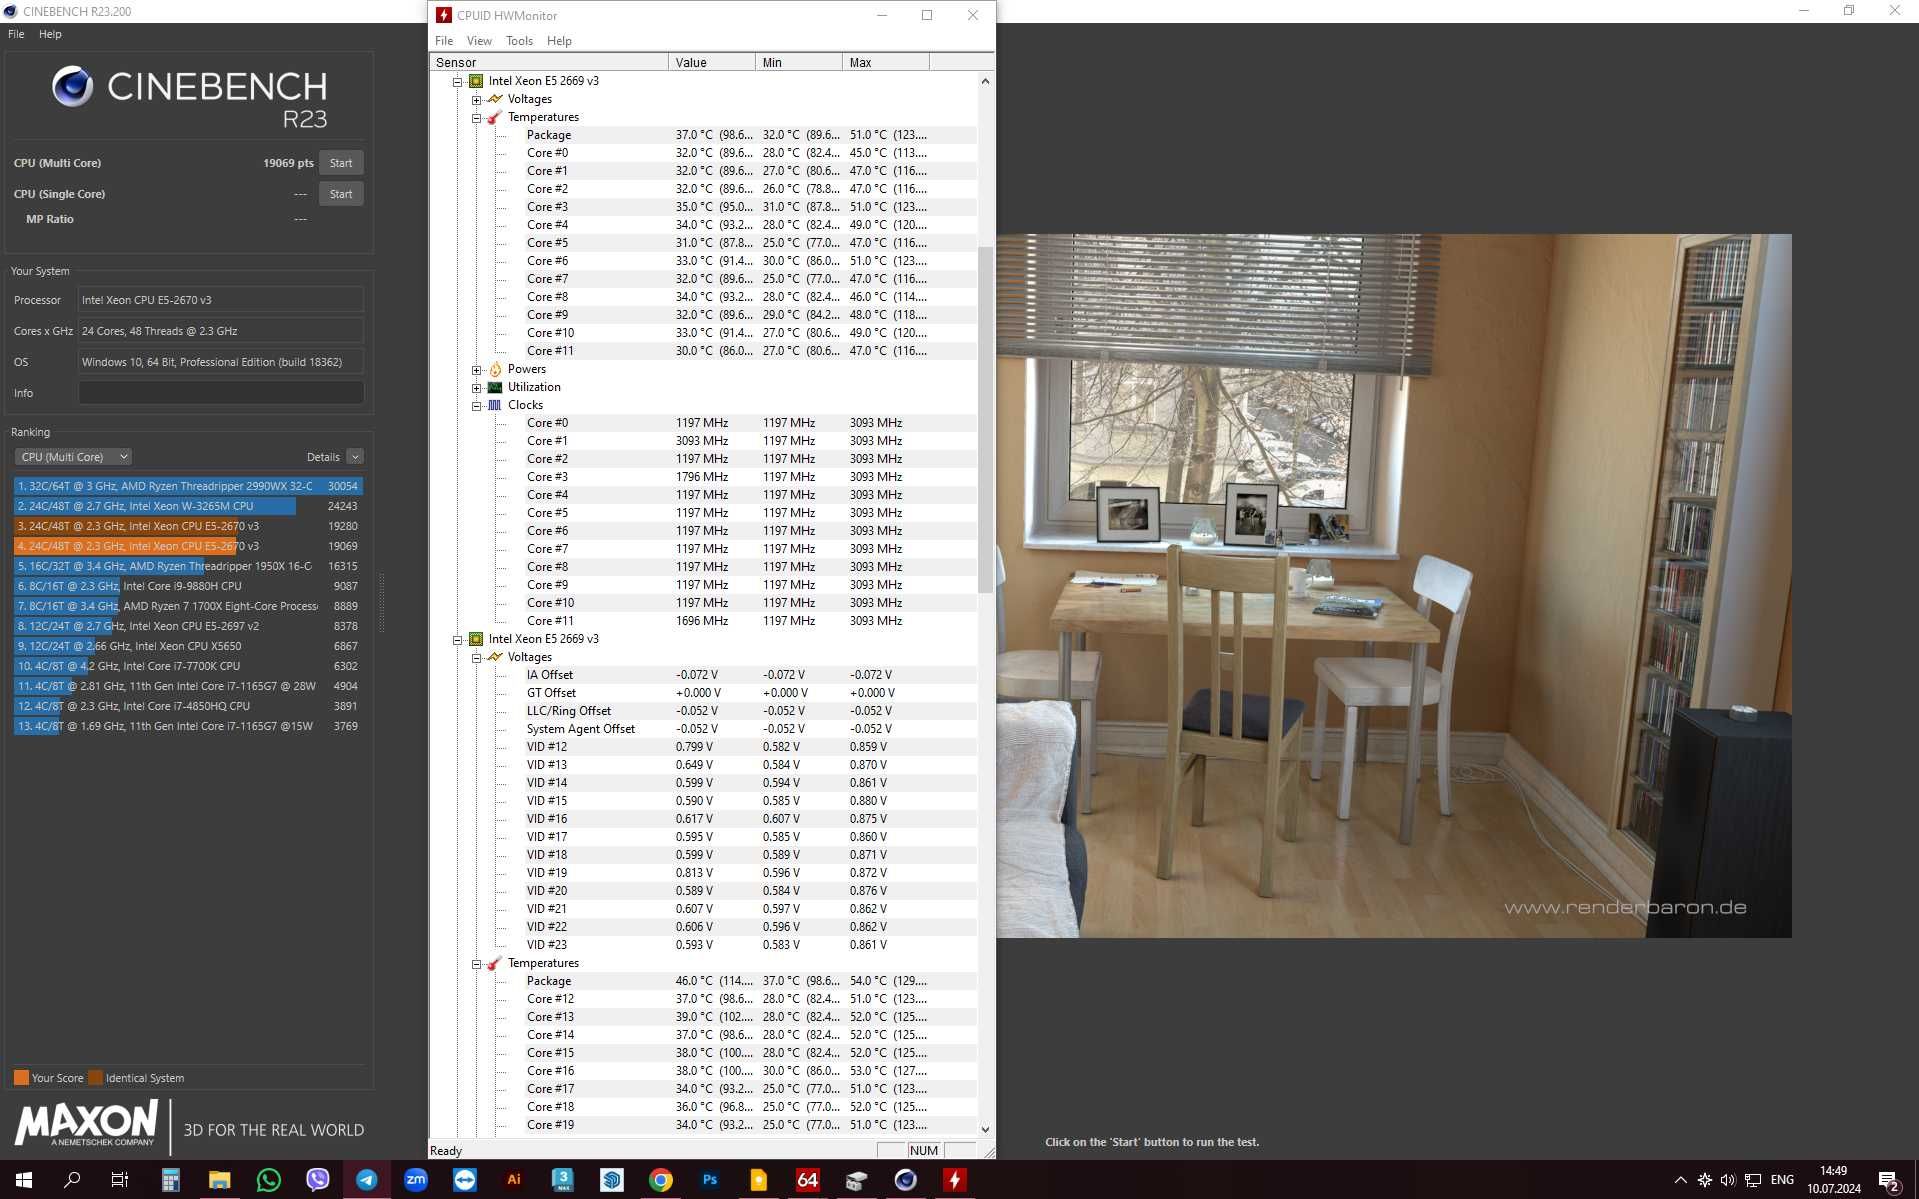Open the CPU (Multi Core) ranking dropdown
Image resolution: width=1919 pixels, height=1199 pixels.
pyautogui.click(x=73, y=457)
